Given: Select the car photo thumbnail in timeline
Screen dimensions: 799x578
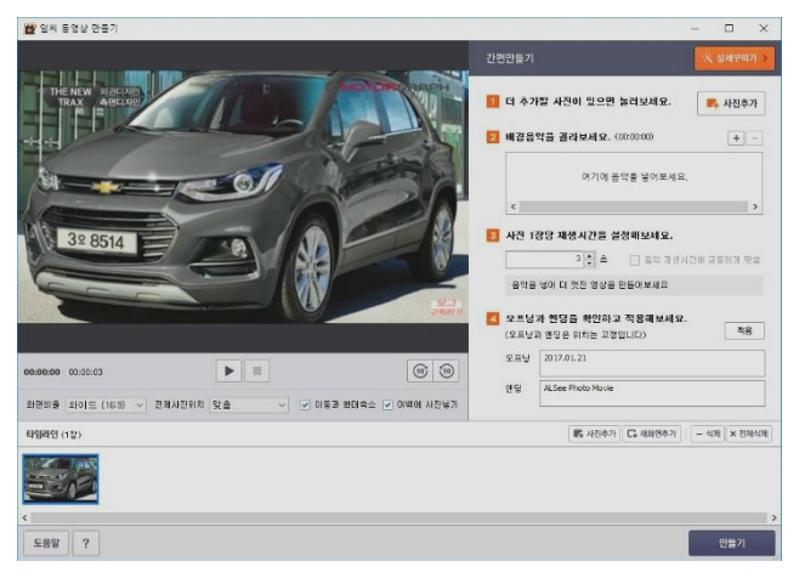Looking at the screenshot, I should [61, 479].
